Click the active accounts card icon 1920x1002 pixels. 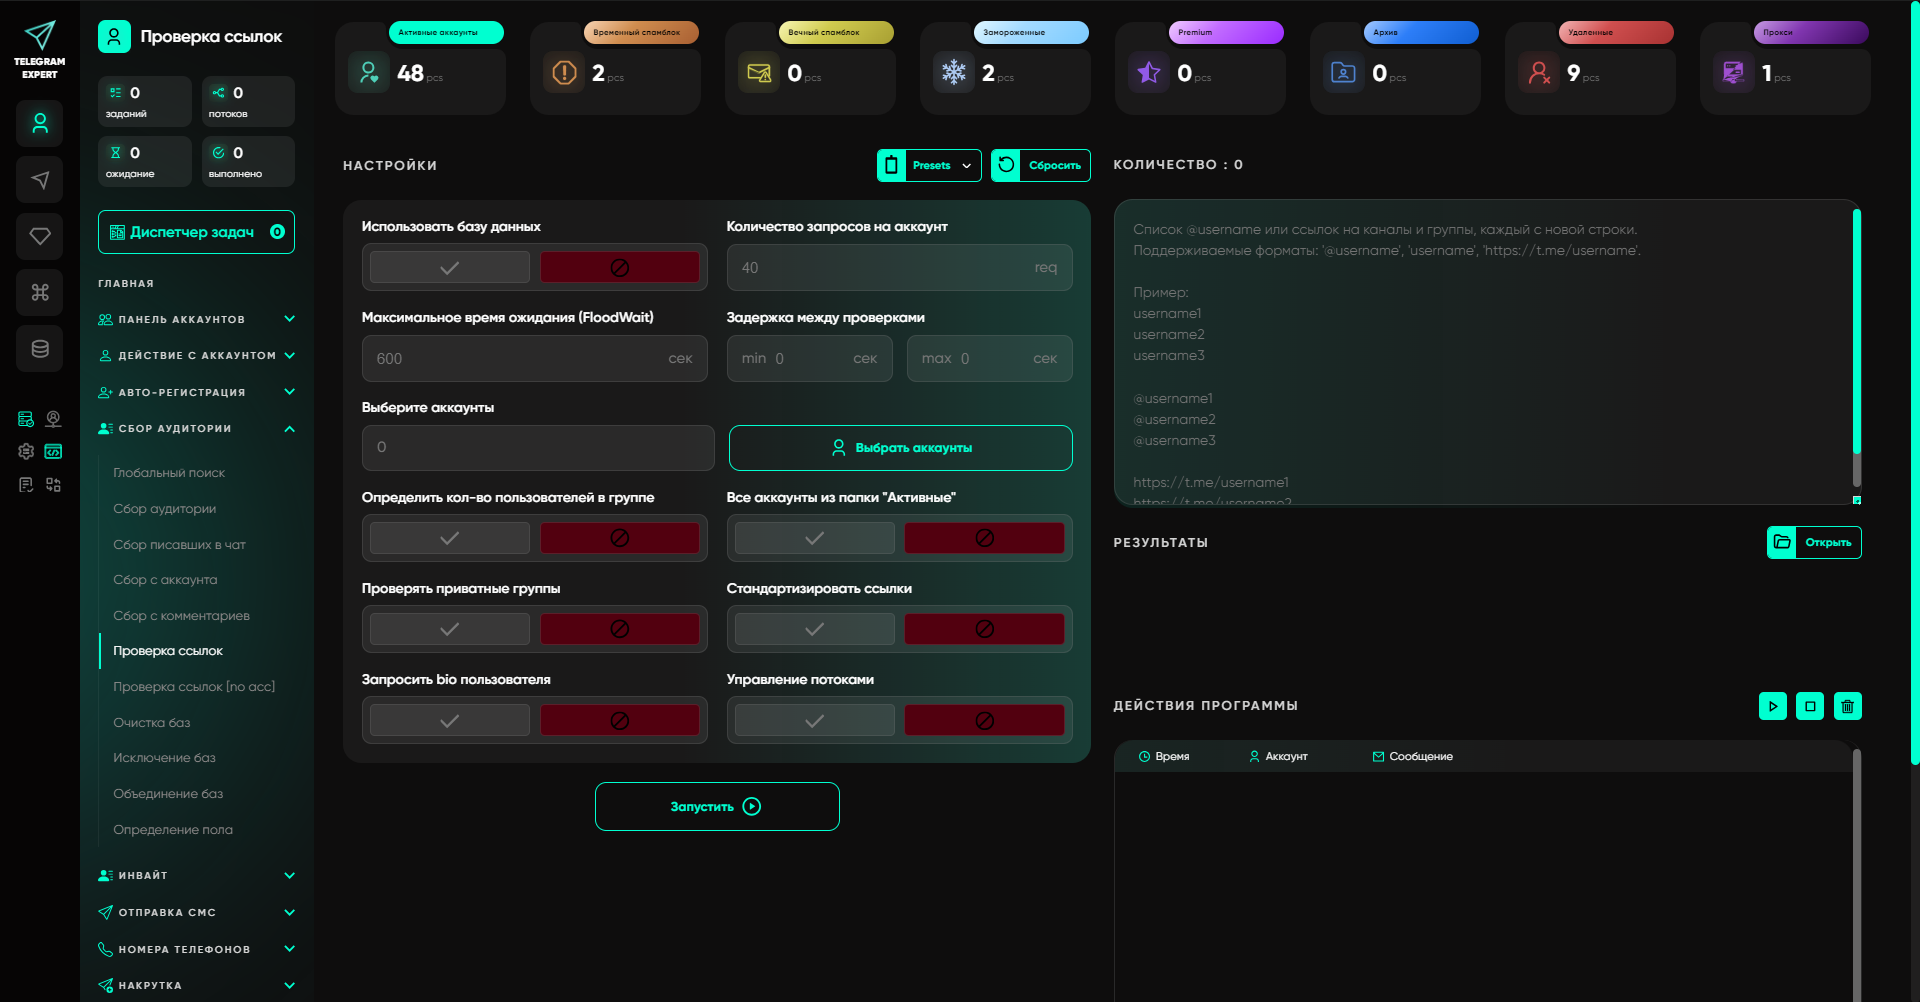369,73
